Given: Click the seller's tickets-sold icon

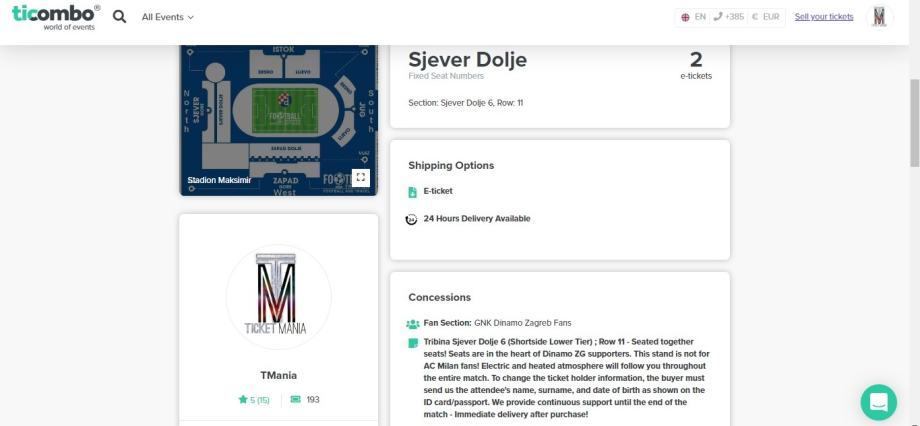Looking at the screenshot, I should coord(295,400).
